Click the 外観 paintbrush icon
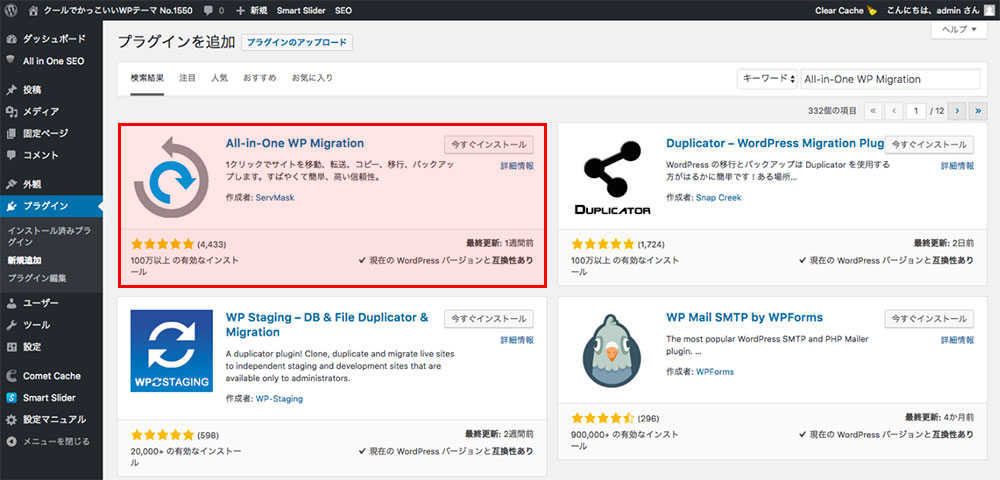The image size is (1000, 480). point(11,184)
